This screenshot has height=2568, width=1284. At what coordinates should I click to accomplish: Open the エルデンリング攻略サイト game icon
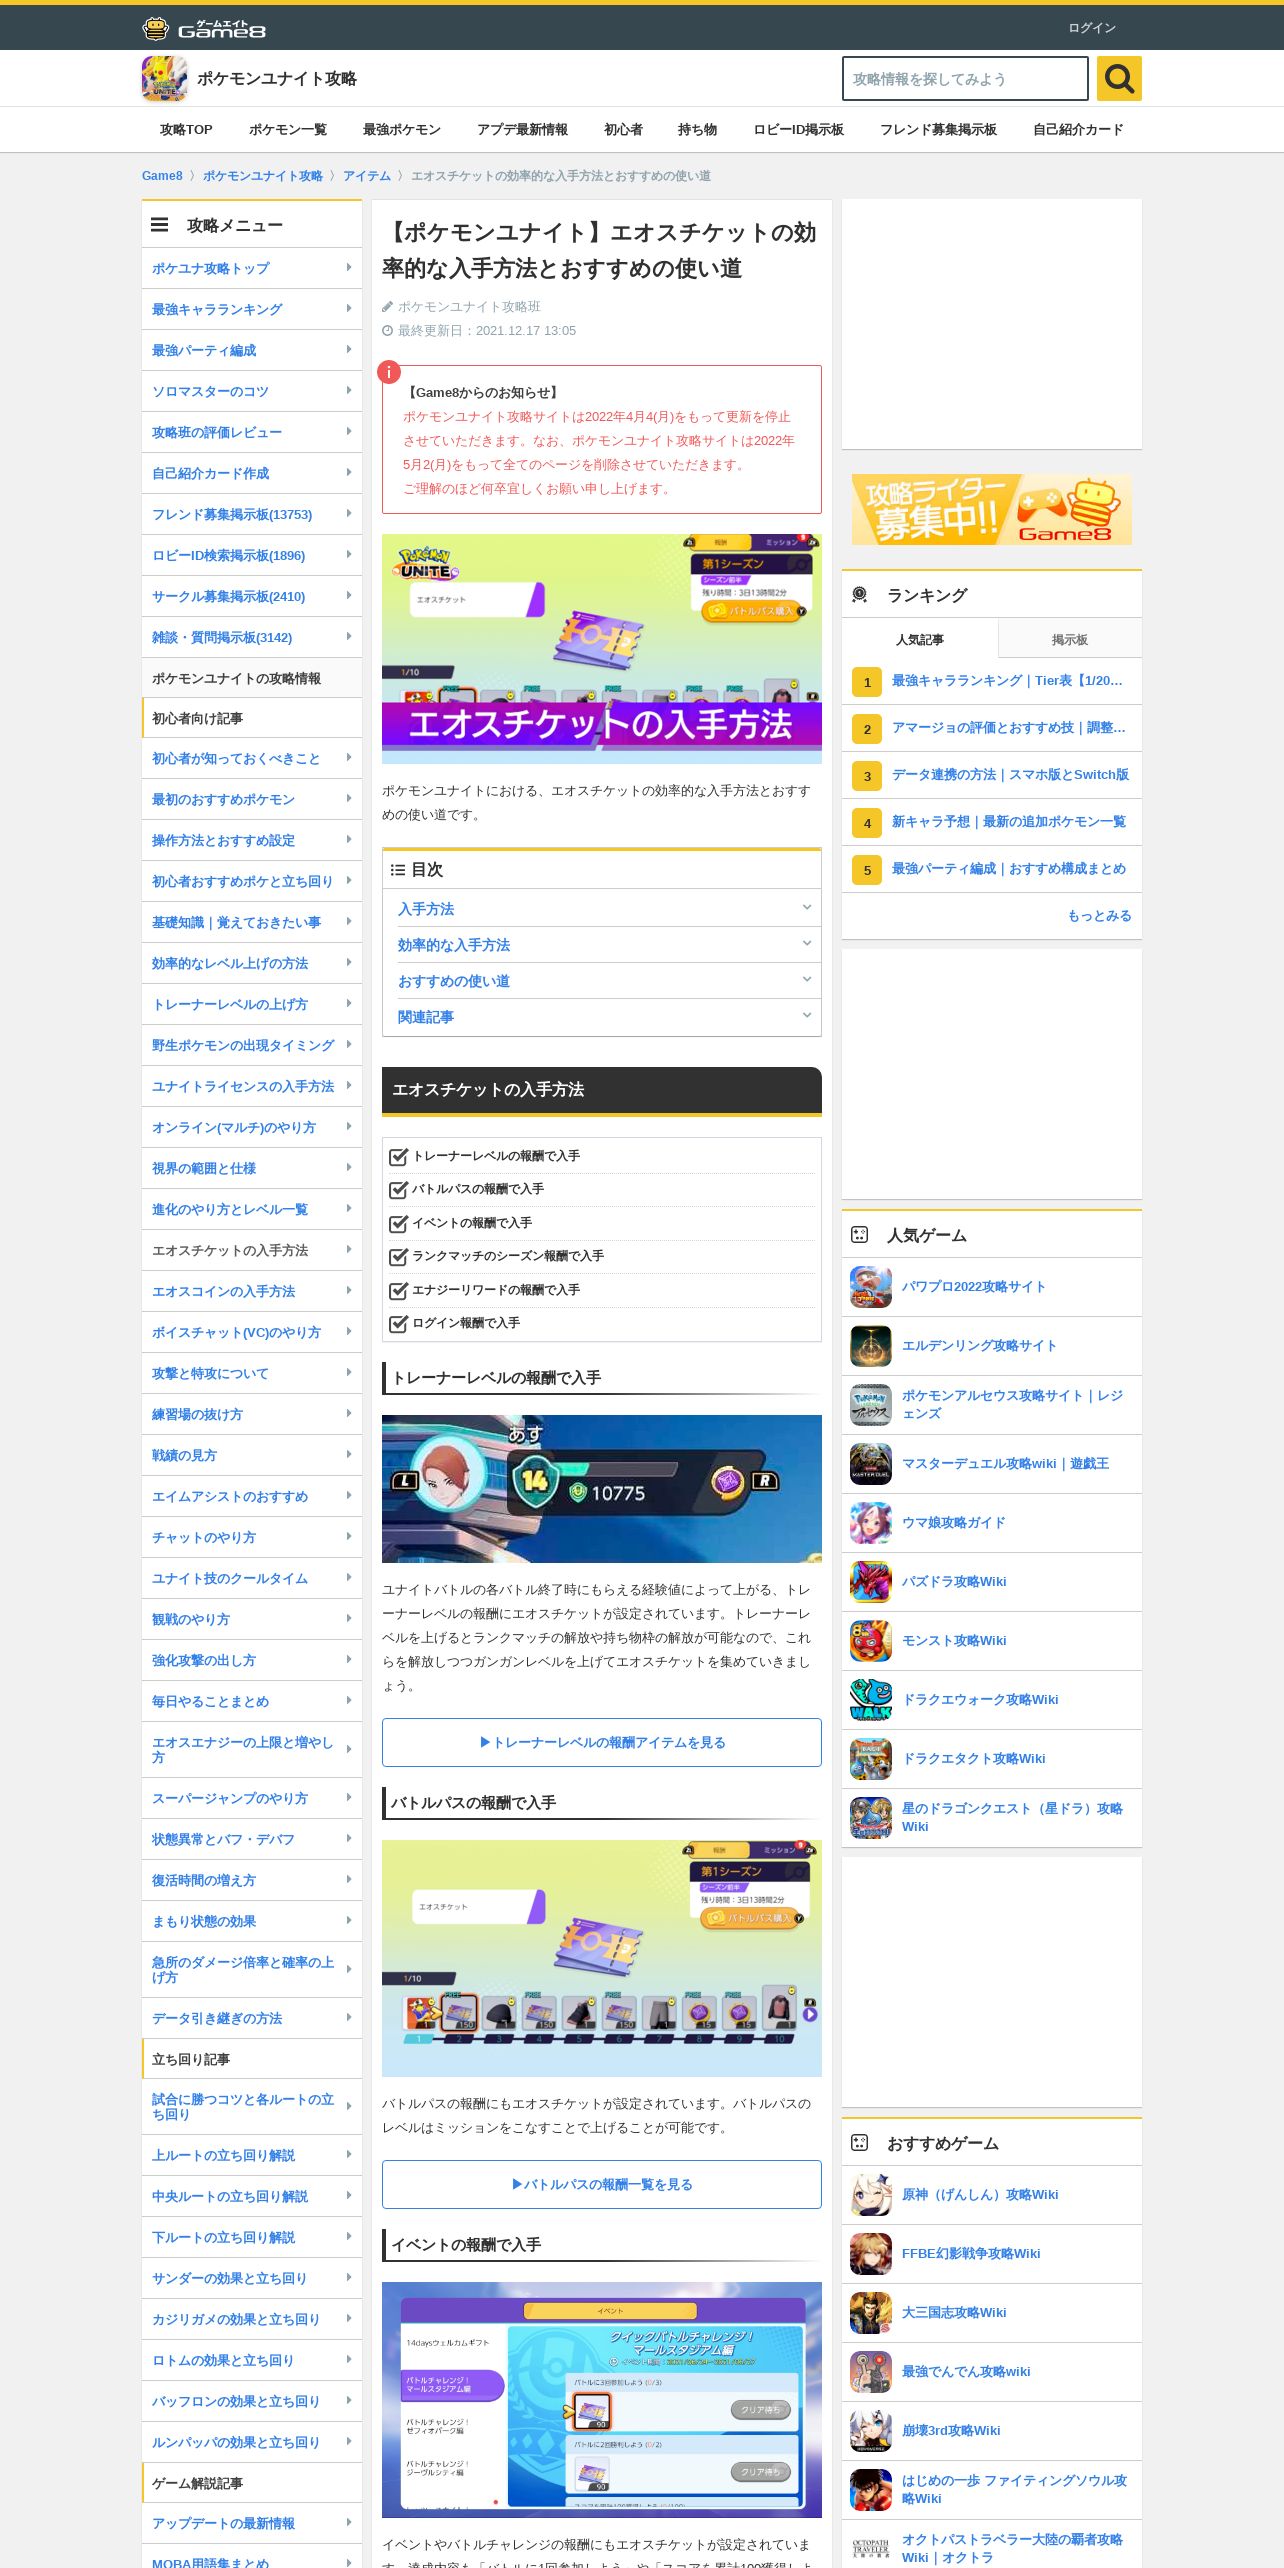[x=871, y=1346]
